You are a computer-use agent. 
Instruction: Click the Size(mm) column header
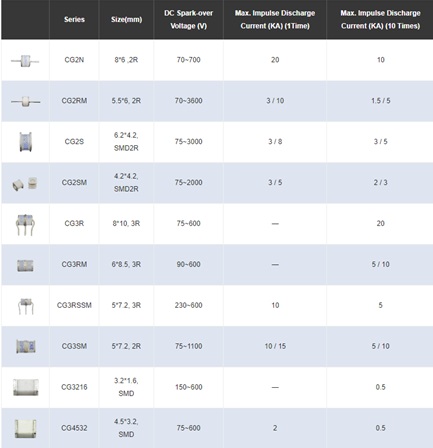[126, 19]
